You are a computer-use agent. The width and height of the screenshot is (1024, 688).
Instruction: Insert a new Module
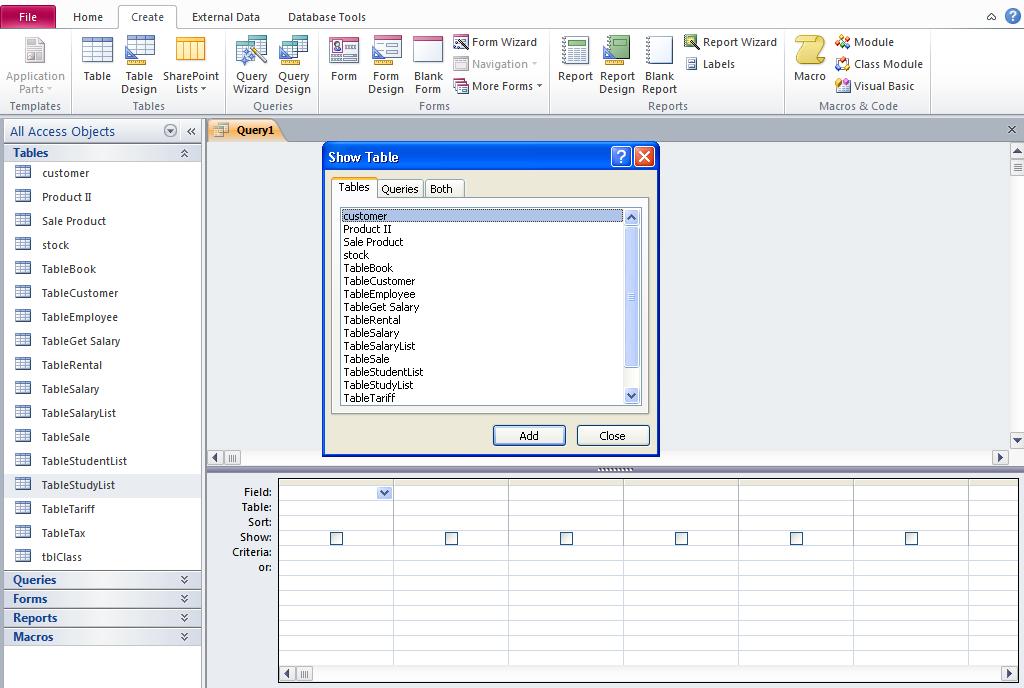pyautogui.click(x=865, y=42)
